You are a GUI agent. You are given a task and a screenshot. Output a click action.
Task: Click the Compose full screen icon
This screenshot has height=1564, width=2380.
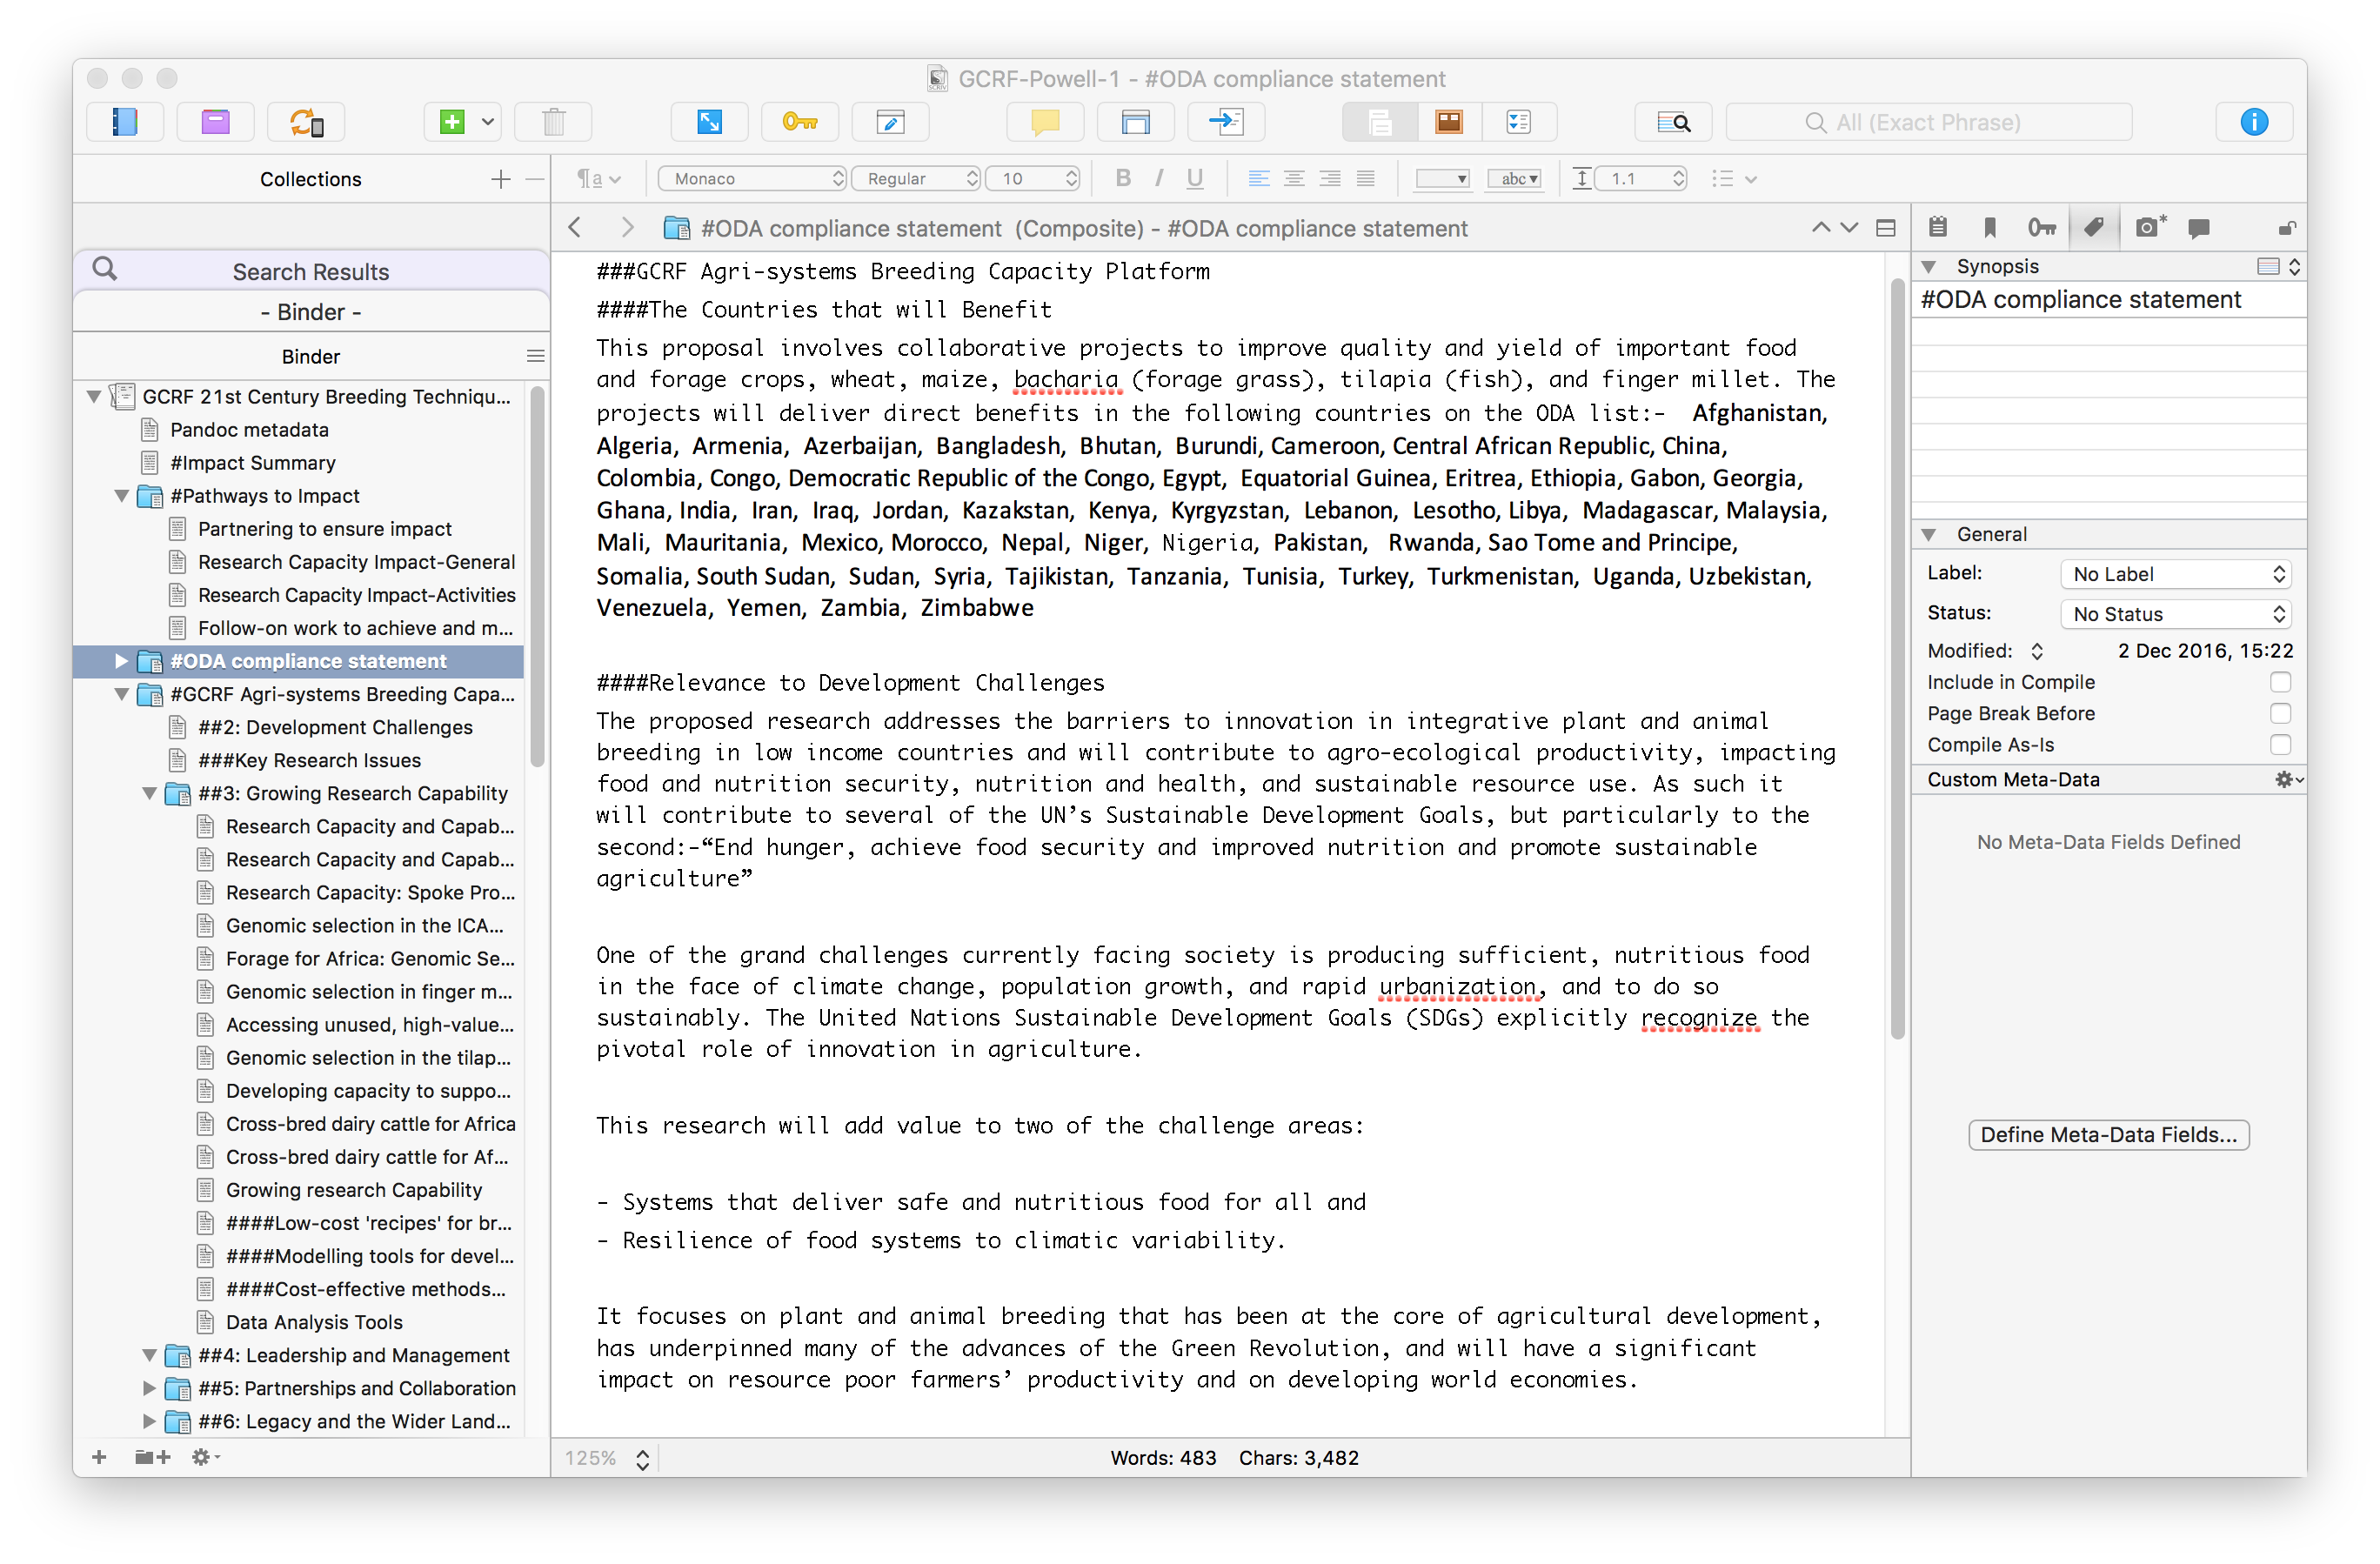click(x=709, y=122)
